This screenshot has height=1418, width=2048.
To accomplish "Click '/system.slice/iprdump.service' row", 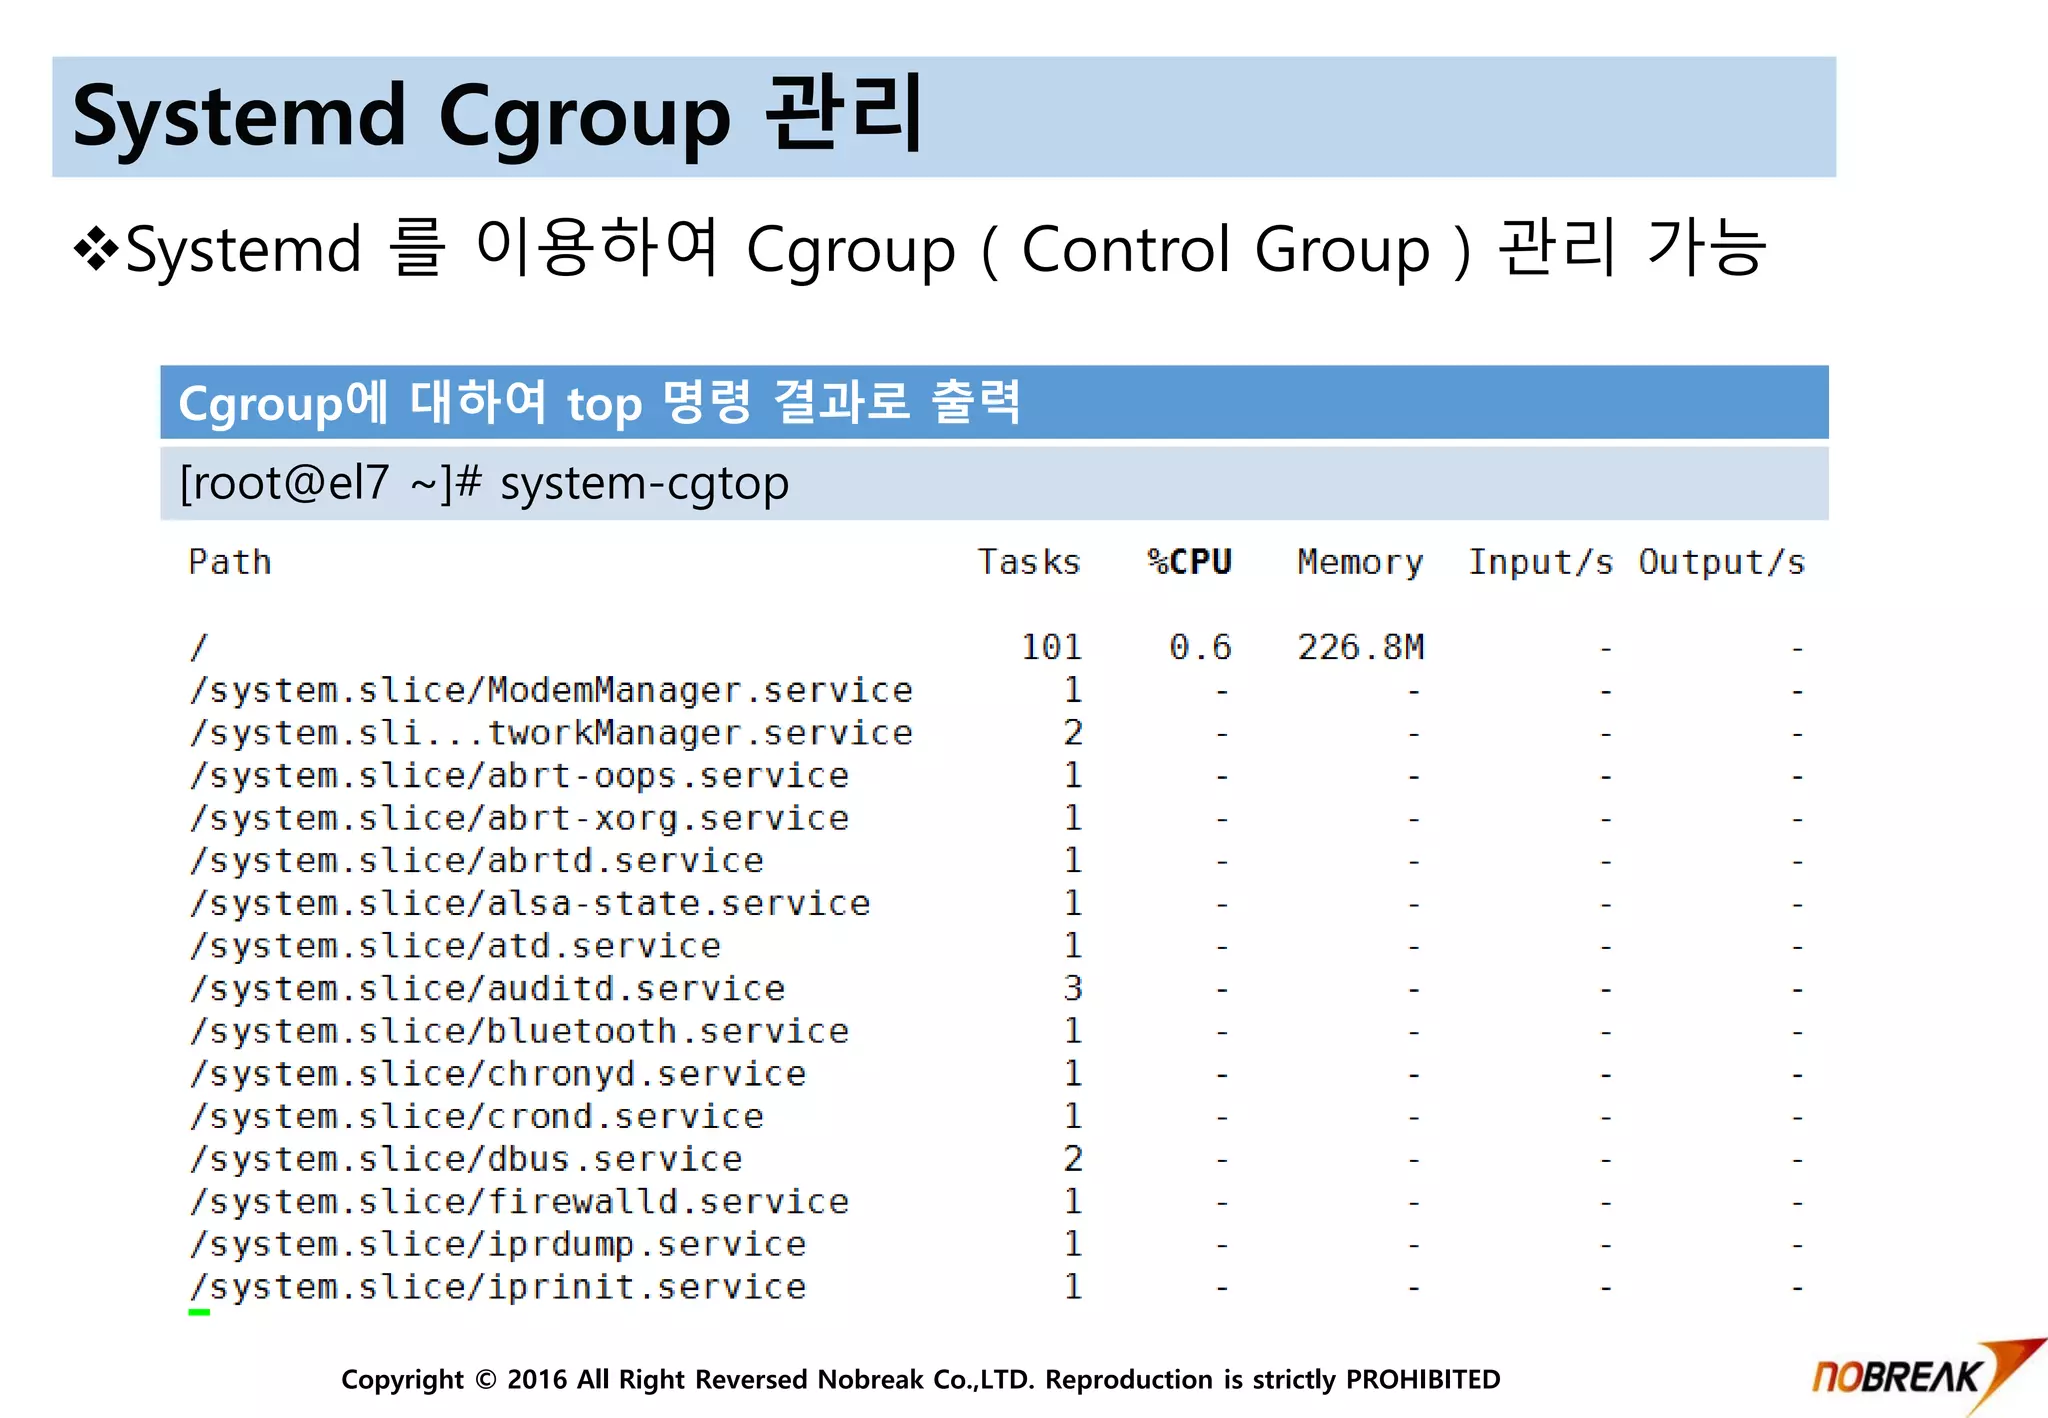I will coord(996,1244).
